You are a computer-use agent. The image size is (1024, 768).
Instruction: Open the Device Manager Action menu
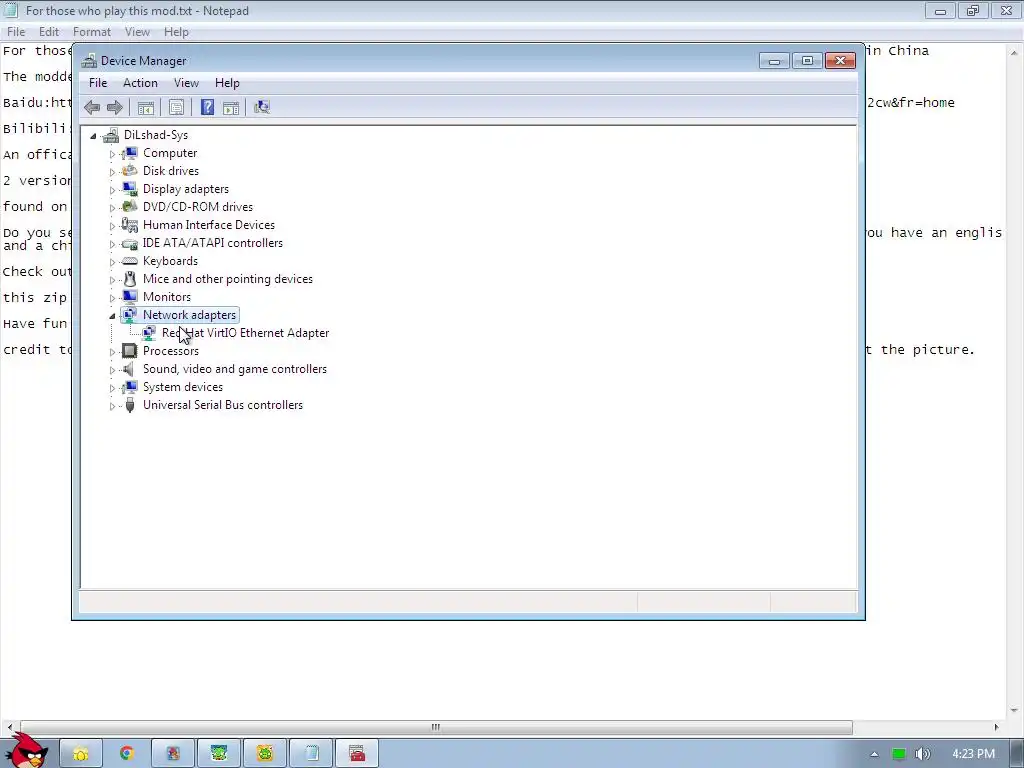point(140,83)
